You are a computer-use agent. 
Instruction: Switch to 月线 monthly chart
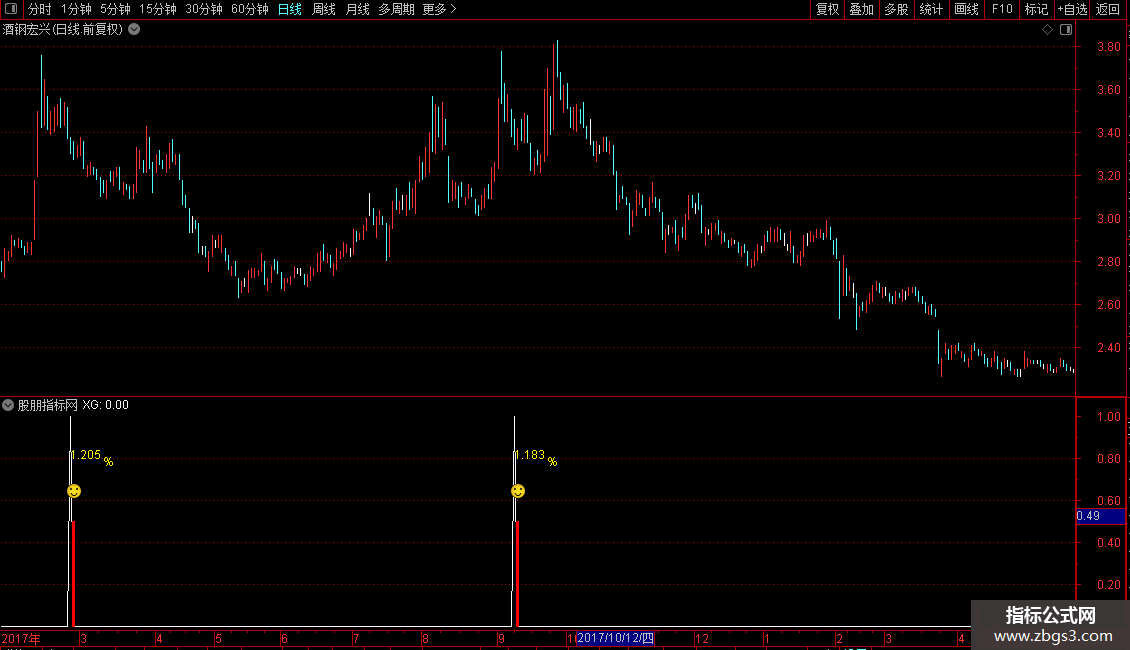pyautogui.click(x=357, y=9)
